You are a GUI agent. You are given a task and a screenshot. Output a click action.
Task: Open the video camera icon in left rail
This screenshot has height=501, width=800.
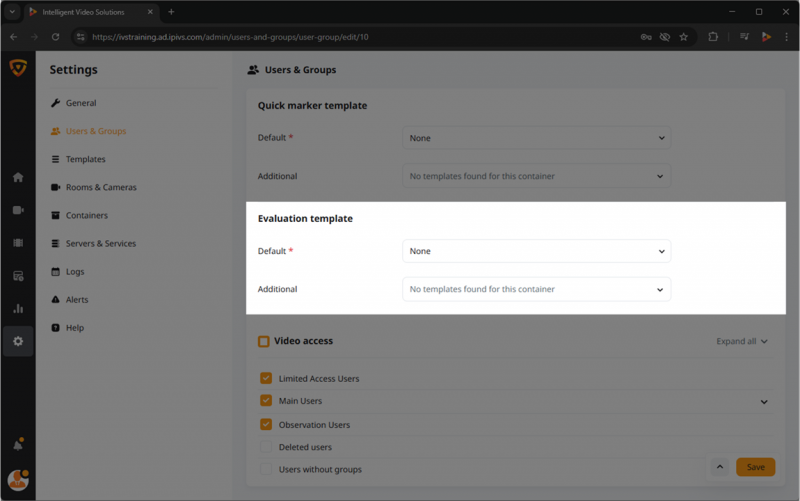(18, 210)
